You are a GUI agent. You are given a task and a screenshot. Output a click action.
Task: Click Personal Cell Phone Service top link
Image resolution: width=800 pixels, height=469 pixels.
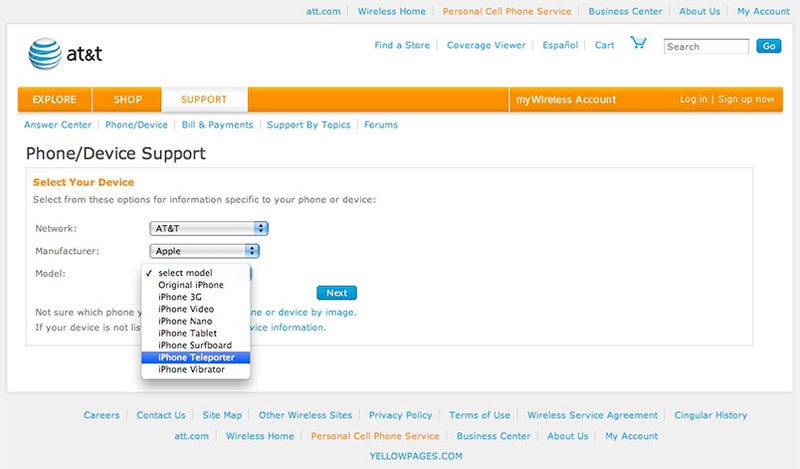(x=507, y=11)
